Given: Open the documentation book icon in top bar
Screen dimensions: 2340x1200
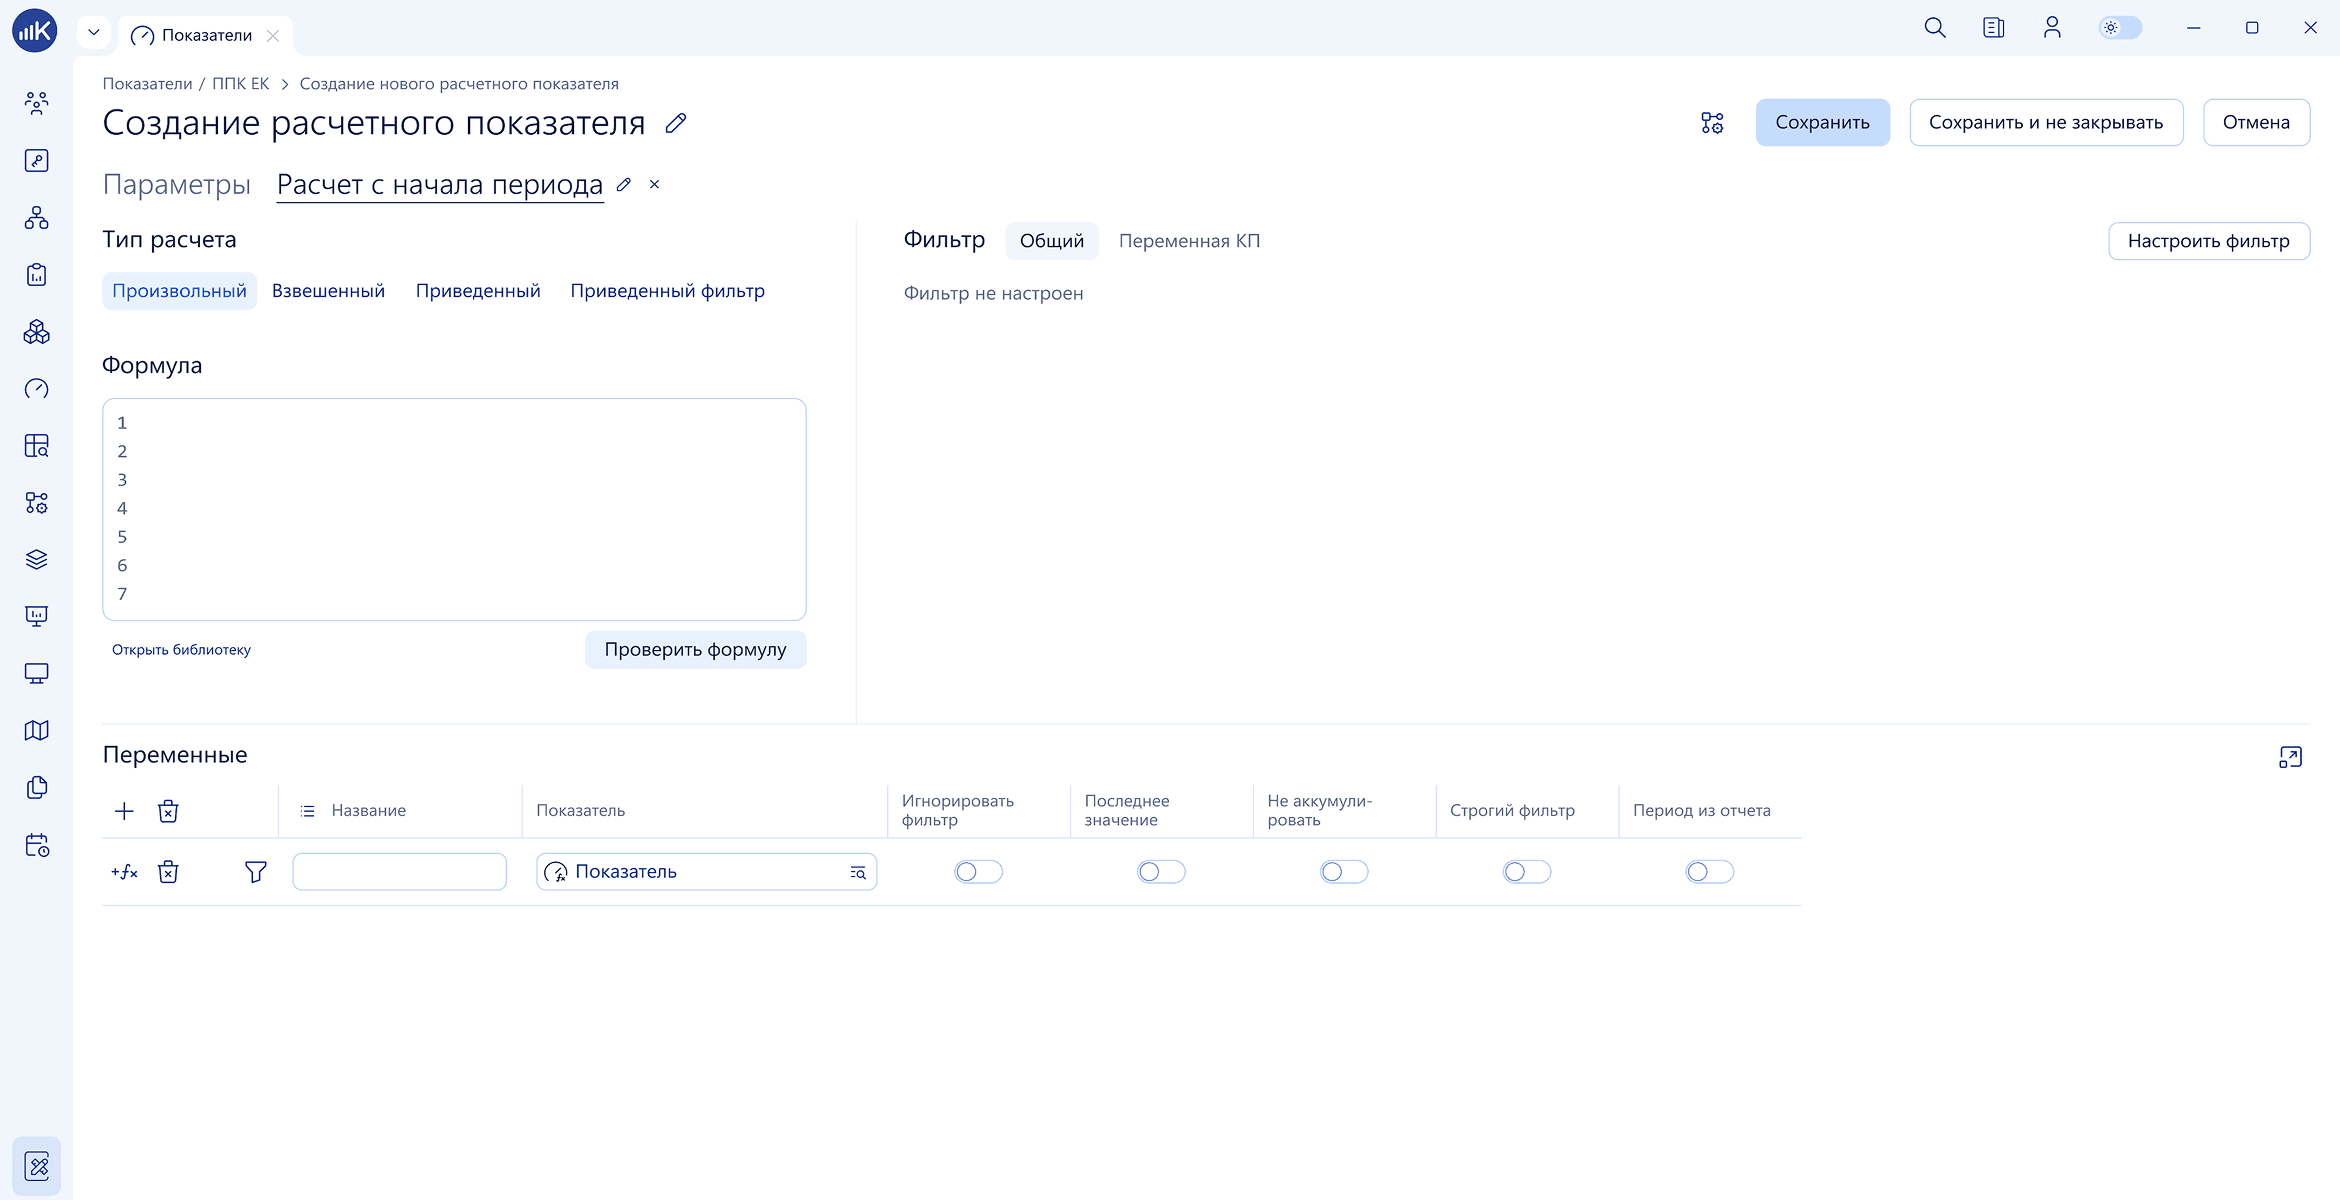Looking at the screenshot, I should [x=1993, y=28].
